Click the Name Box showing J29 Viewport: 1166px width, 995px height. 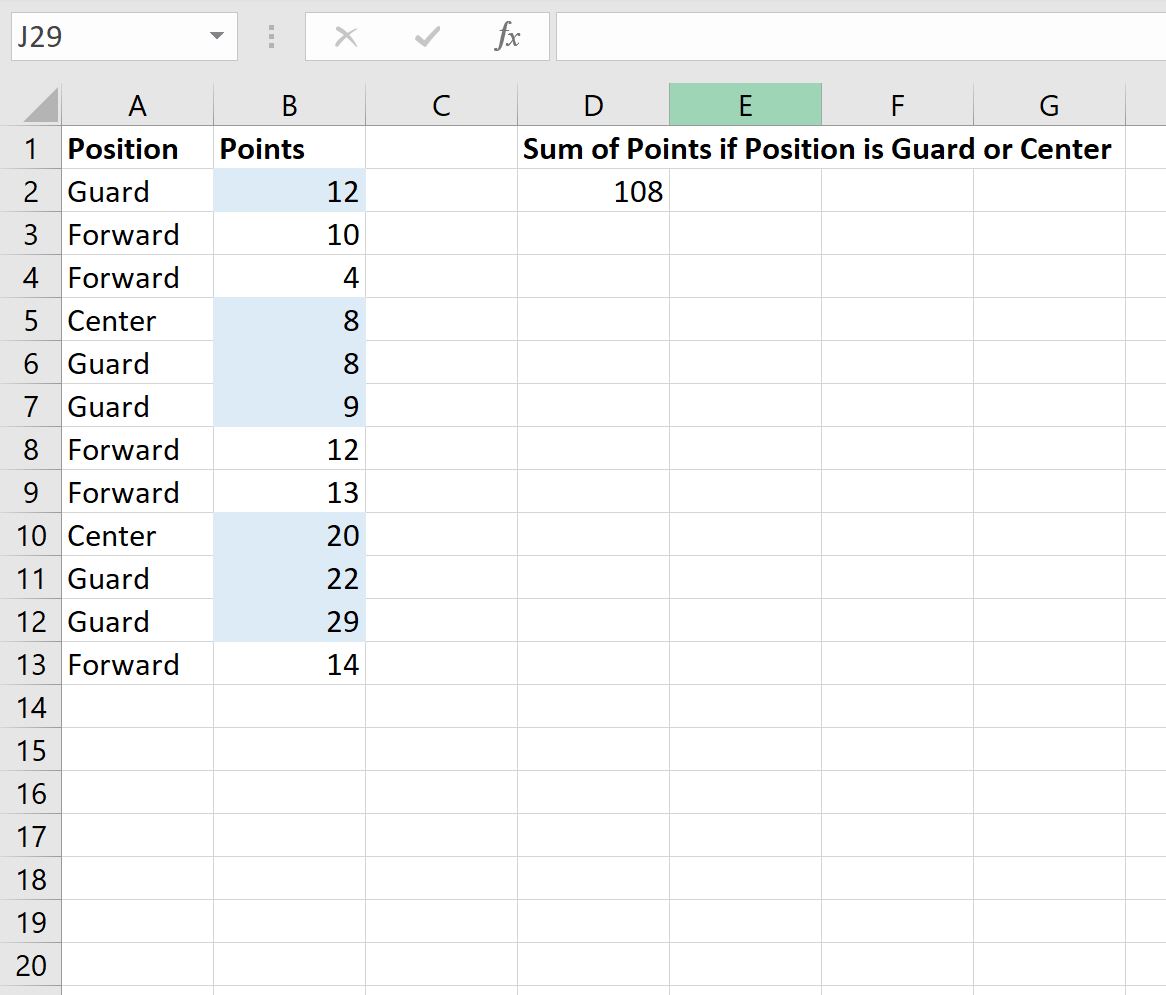[124, 36]
